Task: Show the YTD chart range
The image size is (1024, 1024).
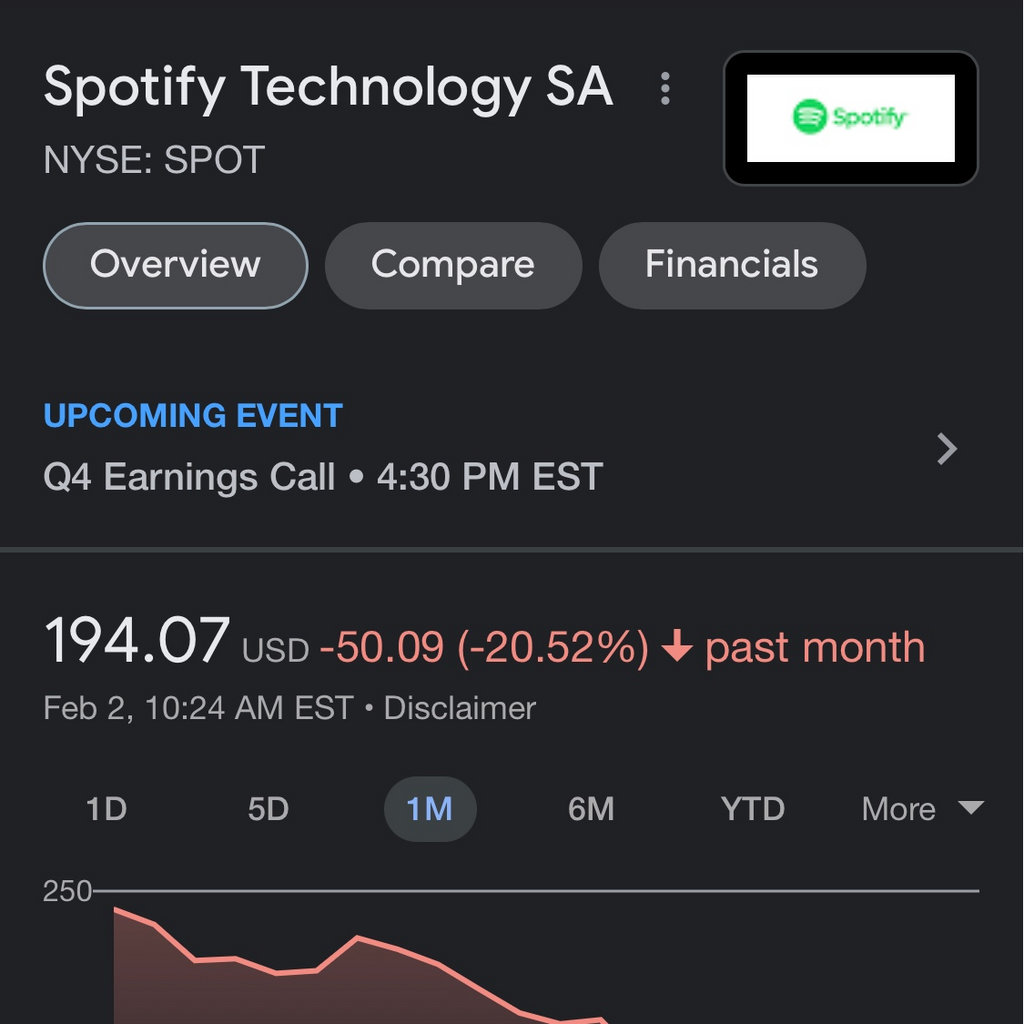Action: pos(752,809)
